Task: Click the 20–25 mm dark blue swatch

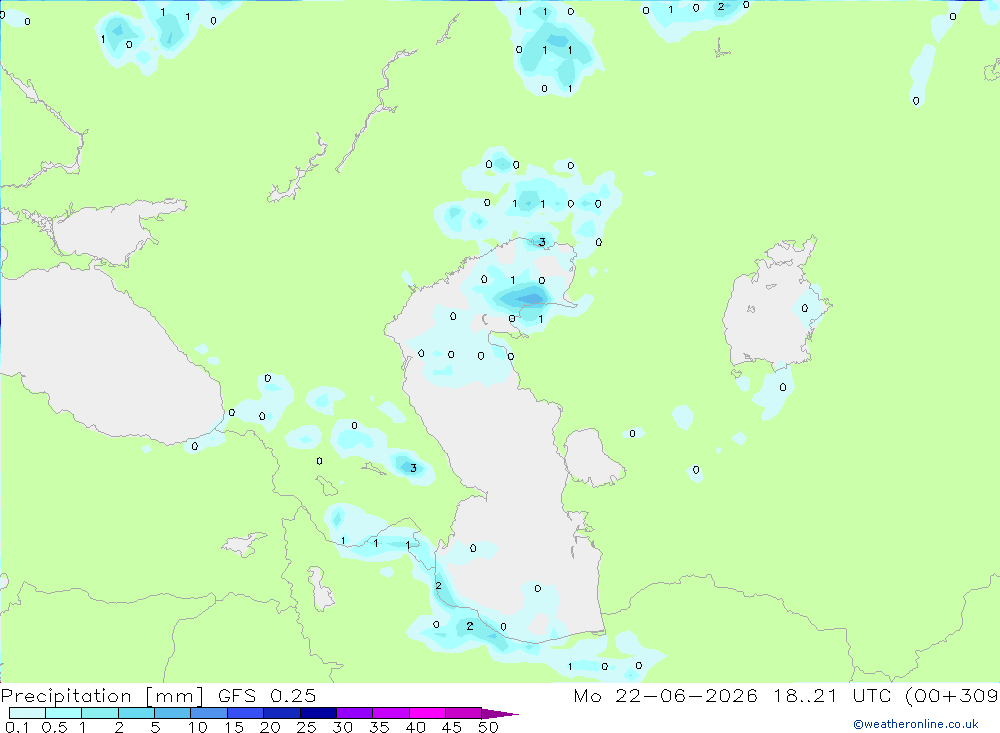Action: tap(281, 713)
